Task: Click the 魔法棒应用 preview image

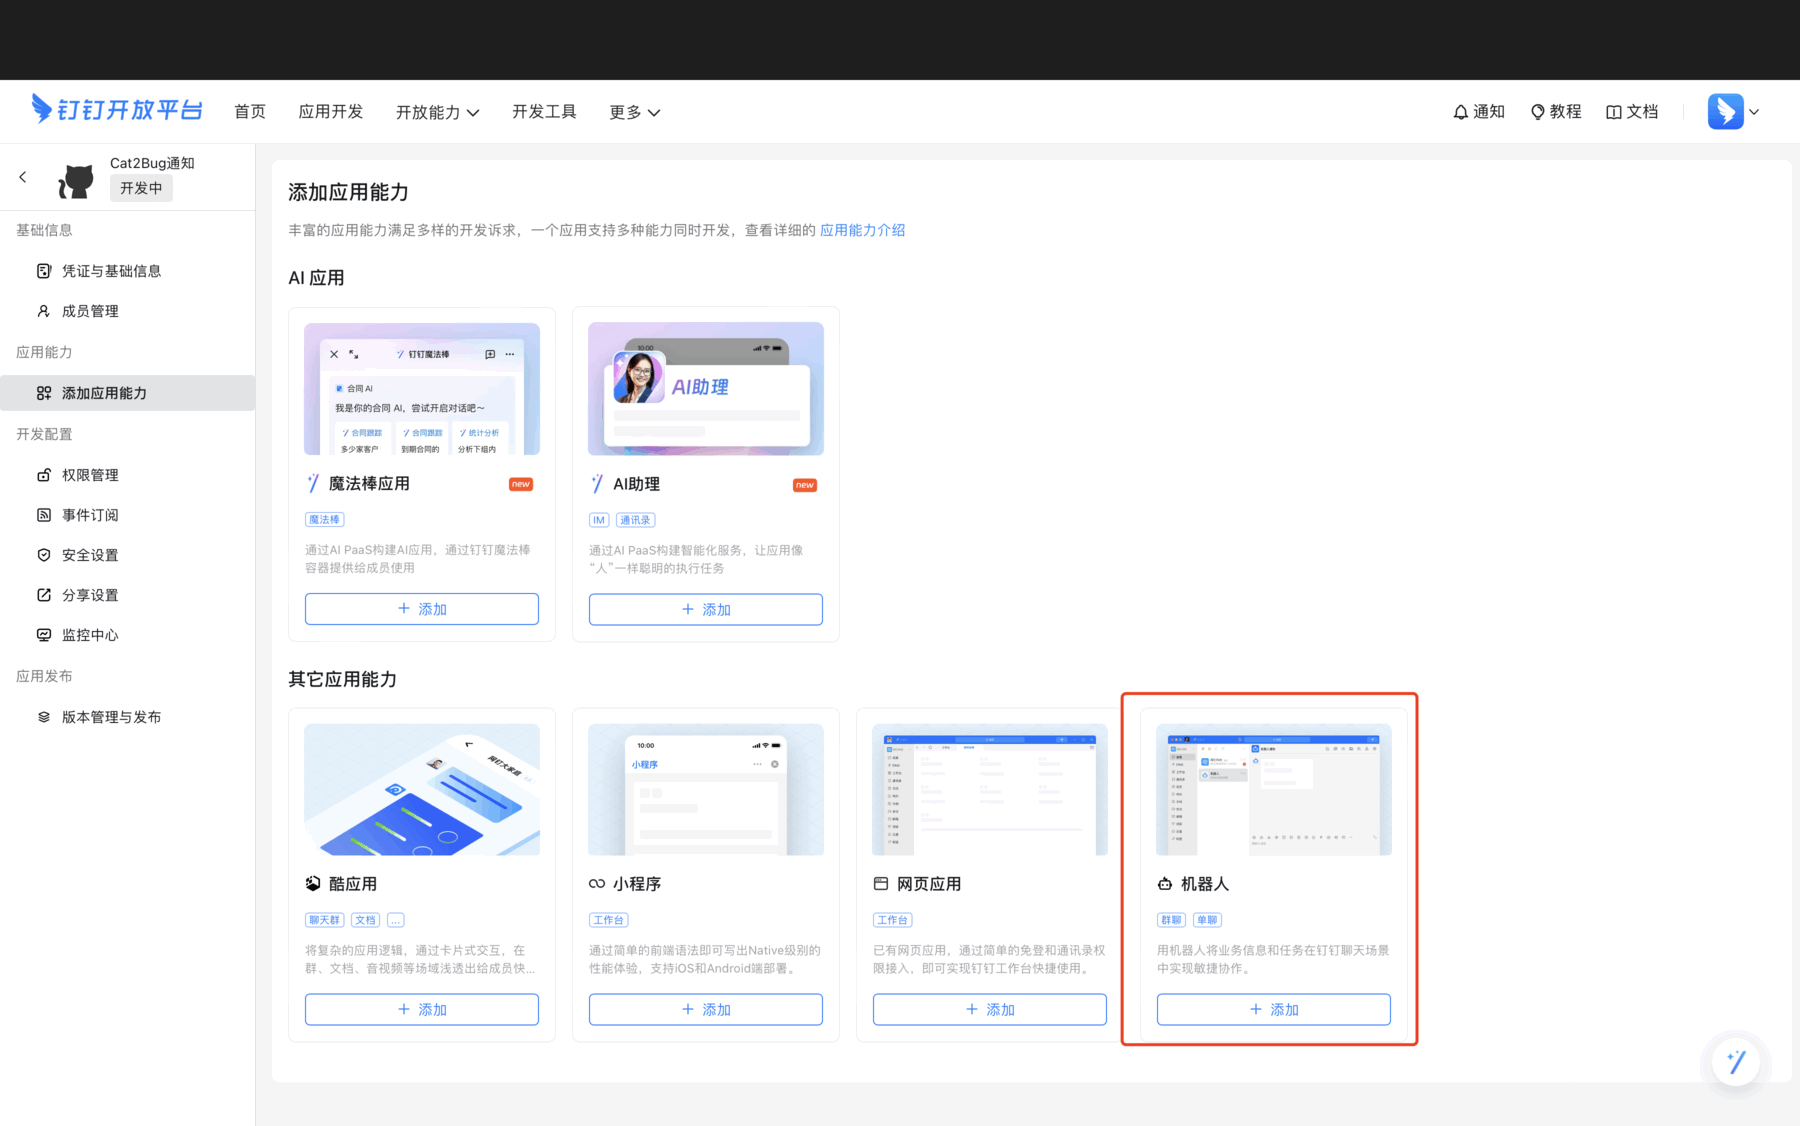Action: pyautogui.click(x=422, y=389)
